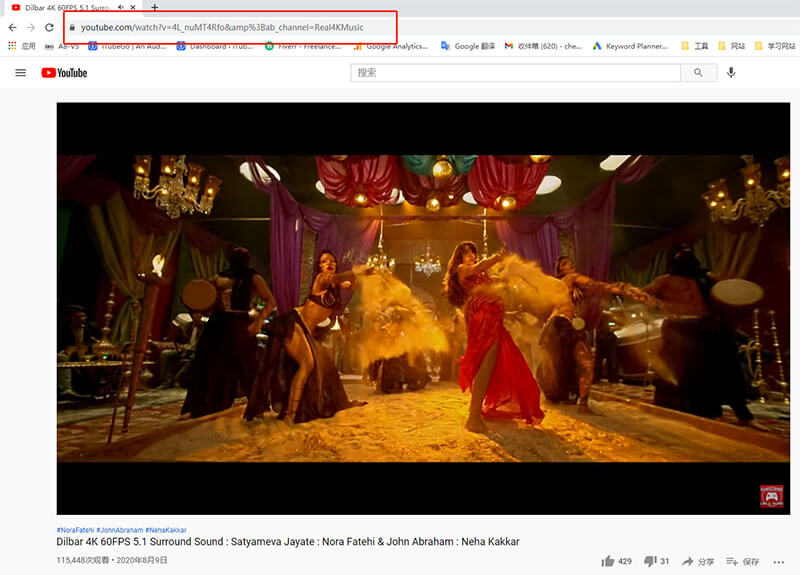This screenshot has width=800, height=575.
Task: Share the video using 分享 button
Action: tap(698, 561)
